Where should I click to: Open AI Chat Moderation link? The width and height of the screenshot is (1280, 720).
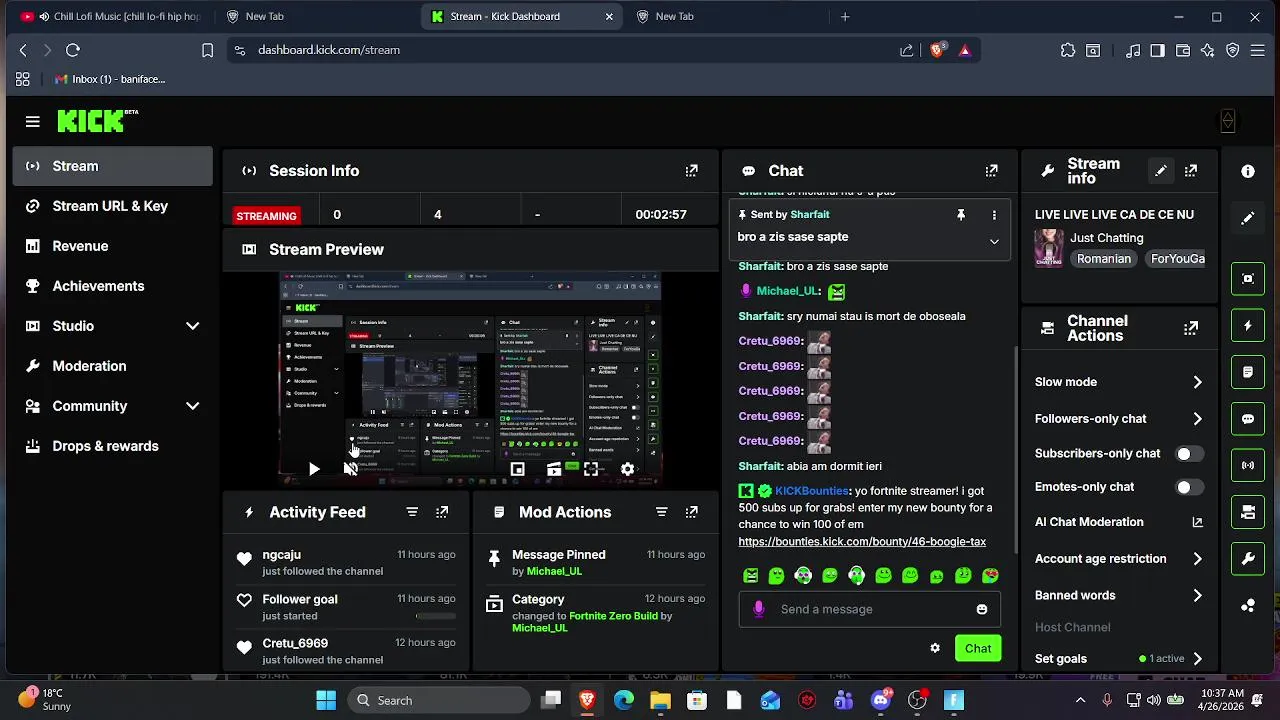click(x=1119, y=522)
